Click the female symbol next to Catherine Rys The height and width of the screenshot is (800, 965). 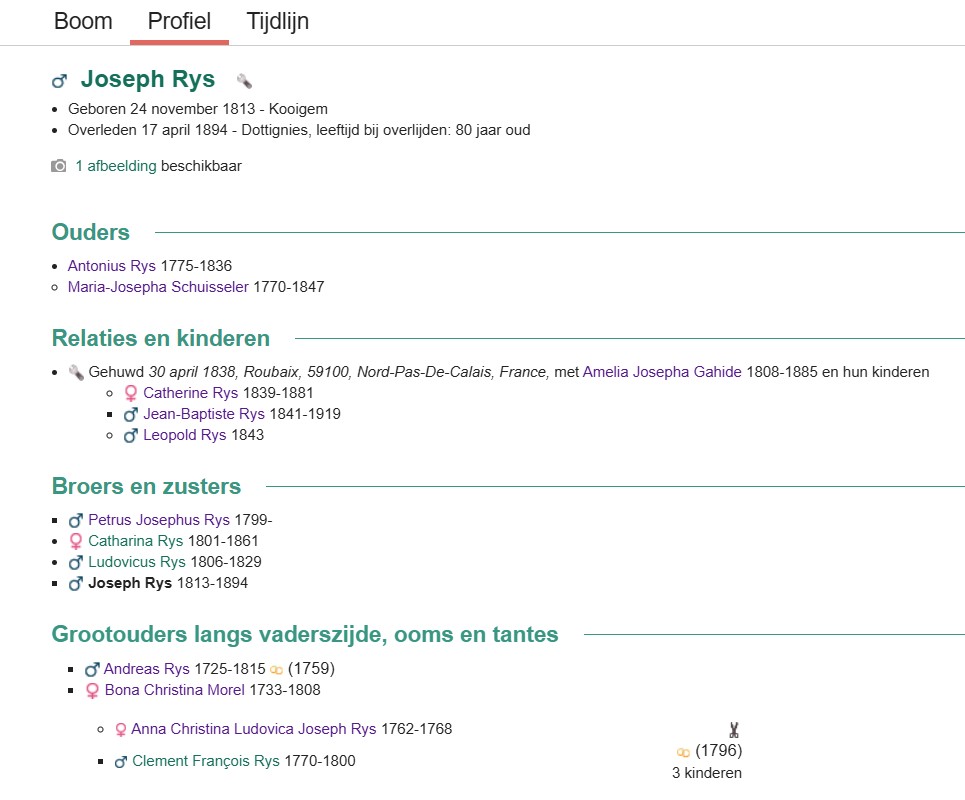tap(130, 393)
